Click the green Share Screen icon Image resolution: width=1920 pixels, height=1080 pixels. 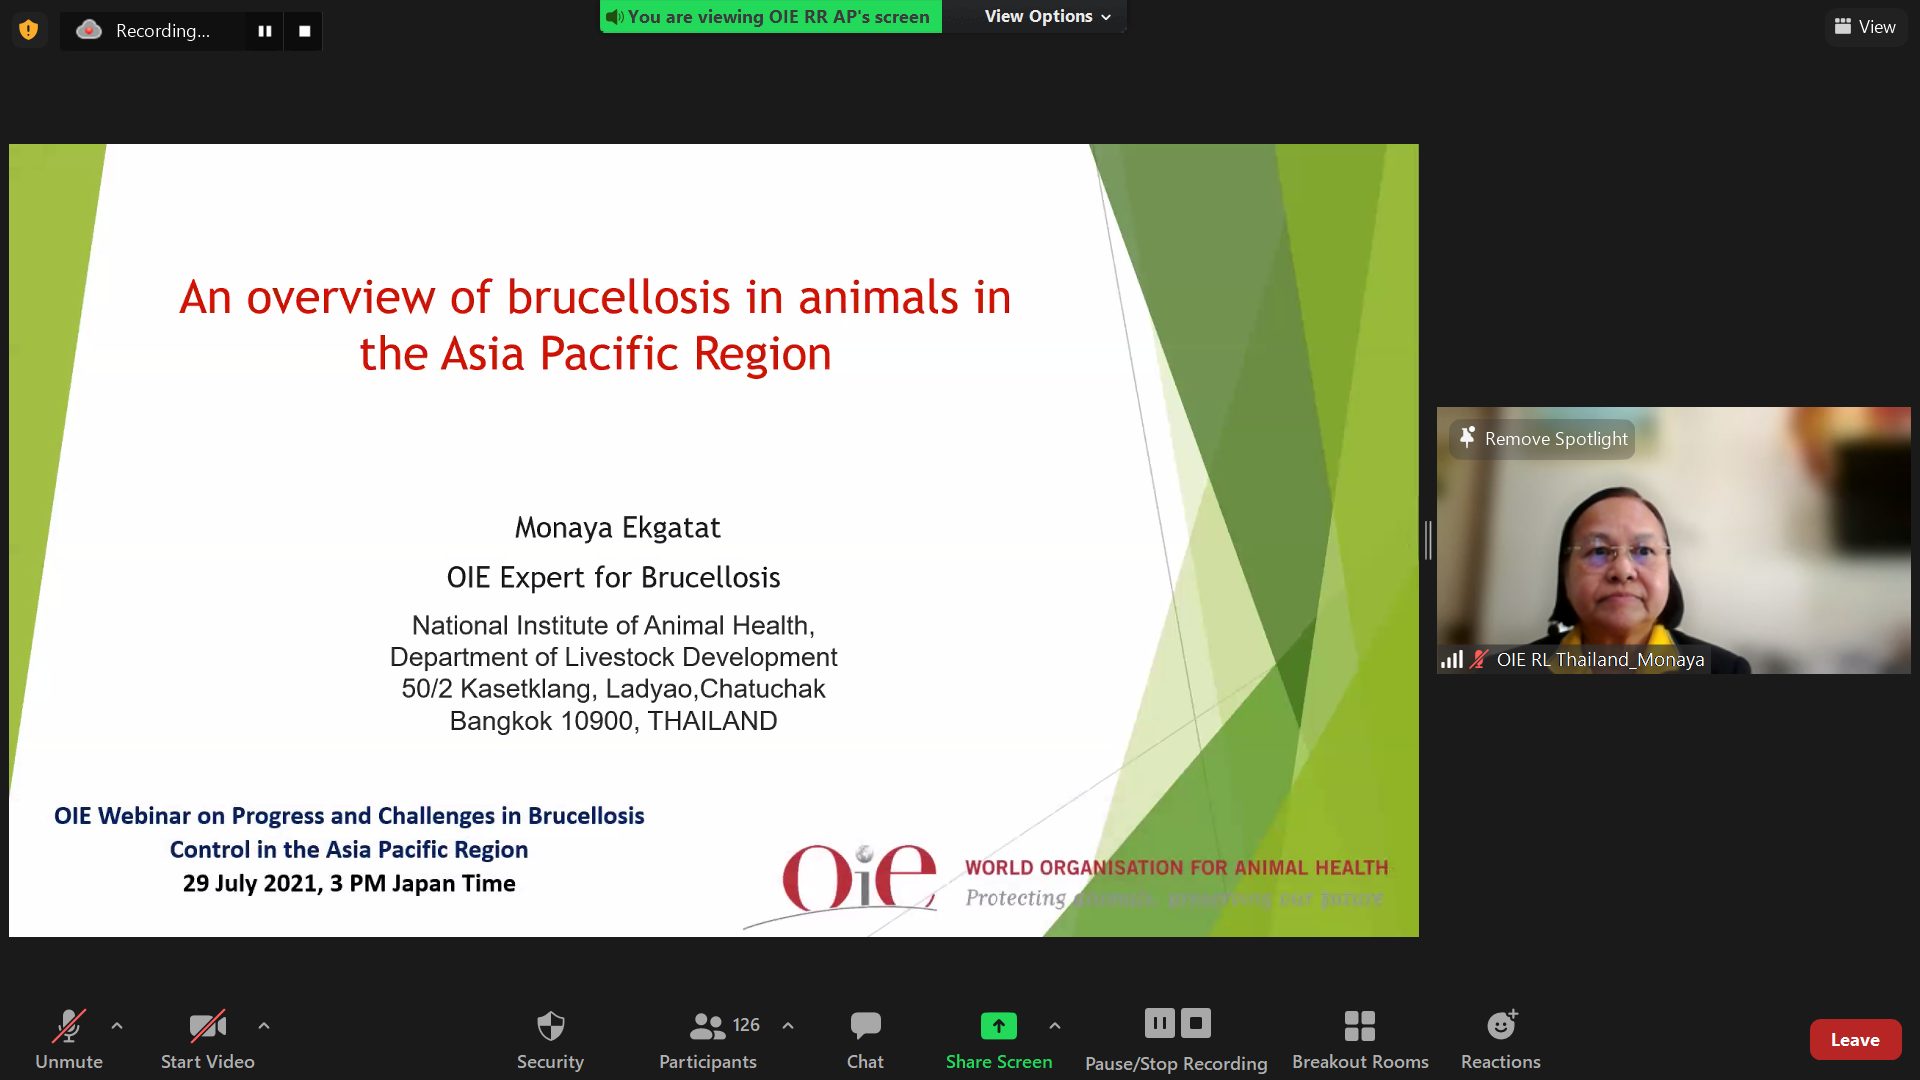(998, 1026)
